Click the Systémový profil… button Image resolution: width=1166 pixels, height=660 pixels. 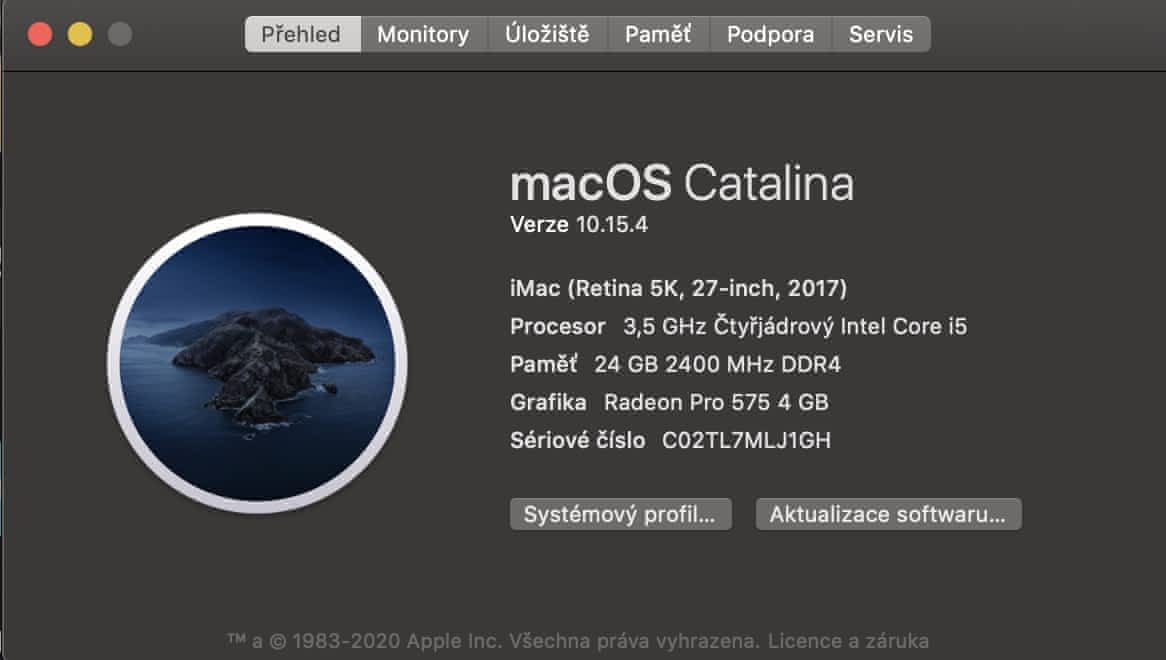(x=620, y=515)
